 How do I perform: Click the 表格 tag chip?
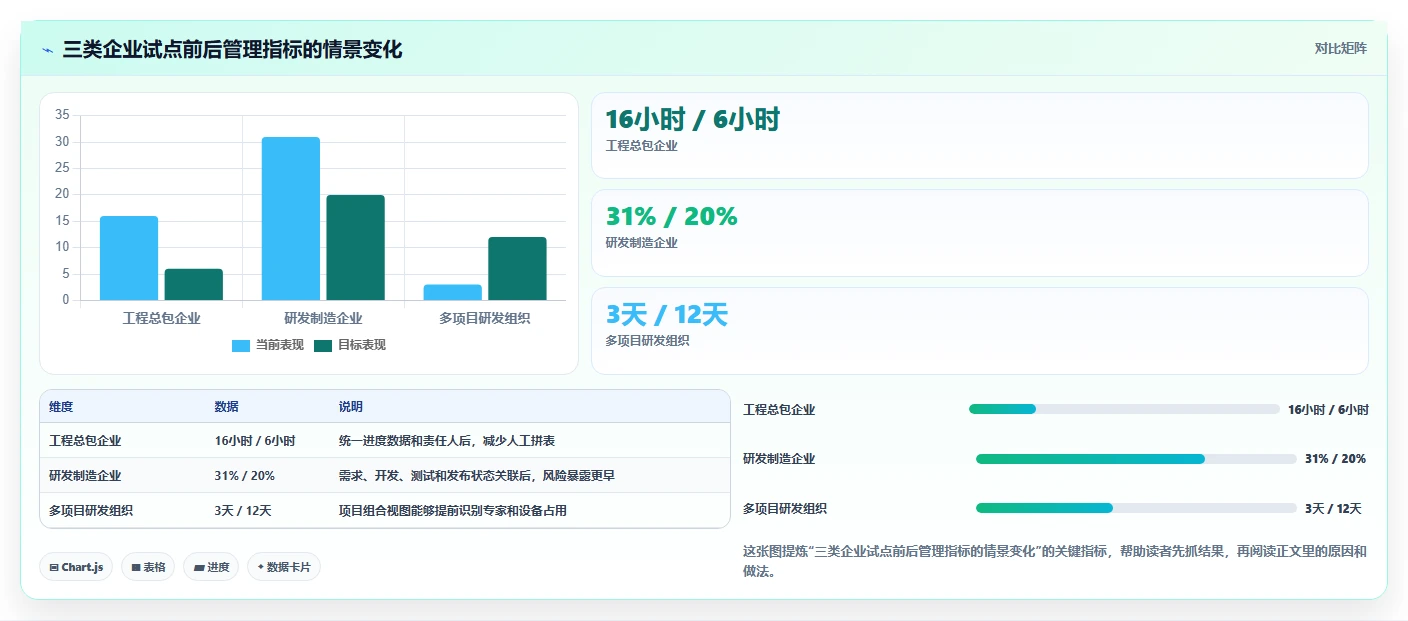tap(148, 567)
